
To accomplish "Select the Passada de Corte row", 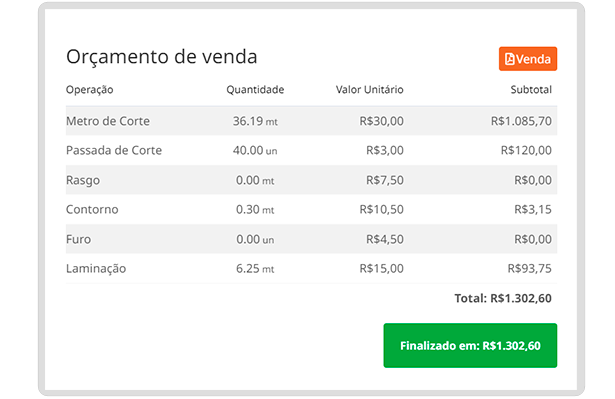I will (311, 150).
